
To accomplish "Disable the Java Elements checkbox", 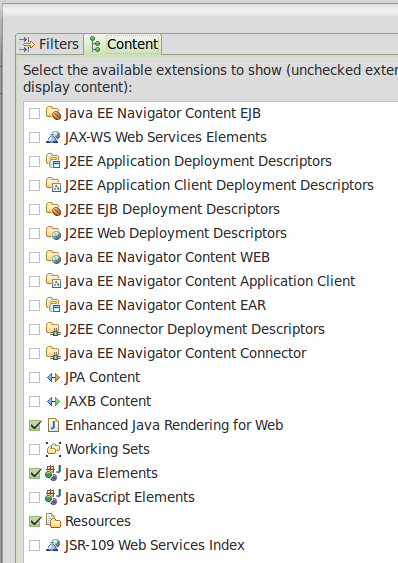I will click(x=35, y=474).
